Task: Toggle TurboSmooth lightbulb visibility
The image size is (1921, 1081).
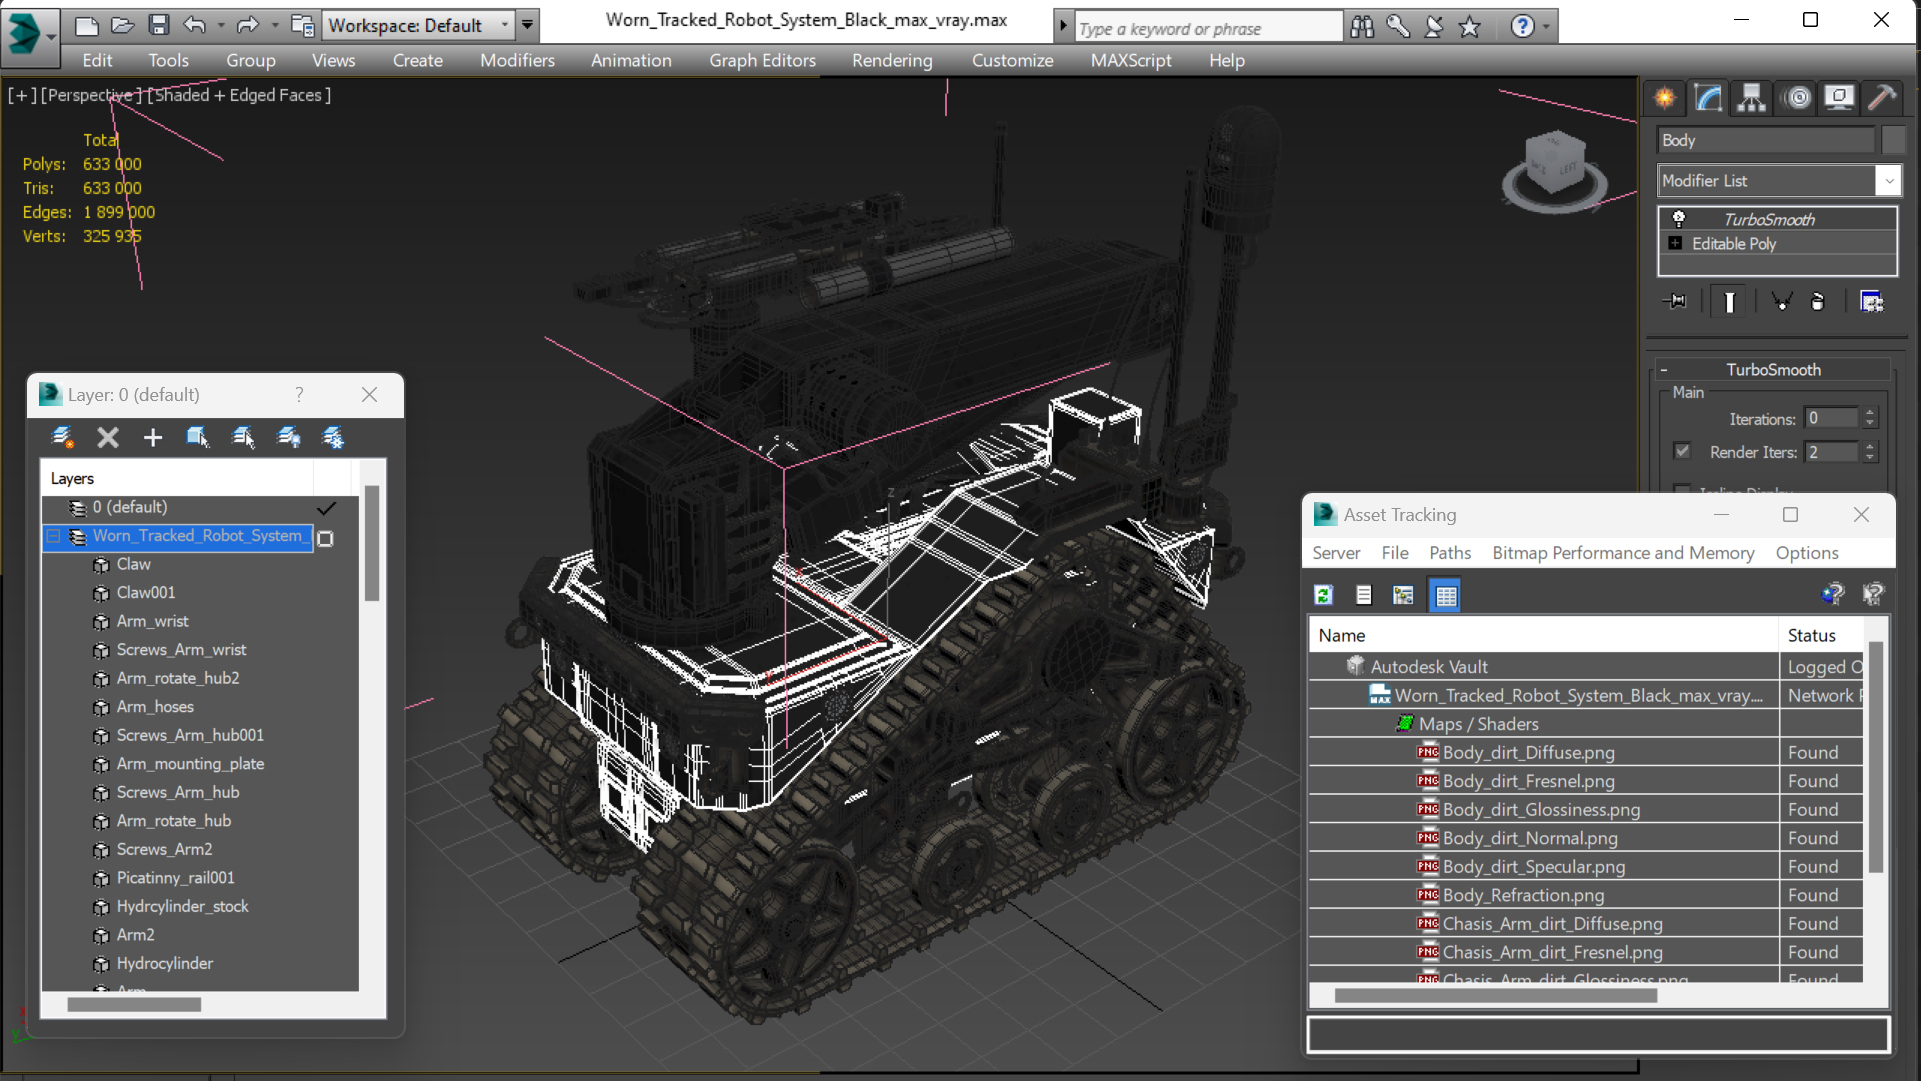Action: [x=1679, y=219]
